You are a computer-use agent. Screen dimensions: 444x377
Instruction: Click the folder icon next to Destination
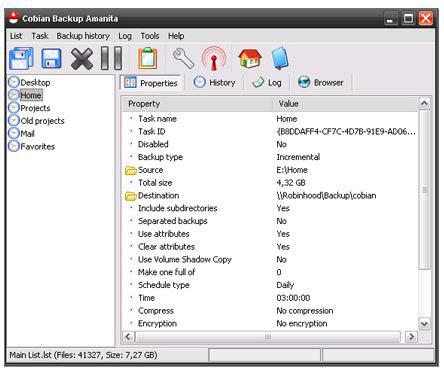131,196
